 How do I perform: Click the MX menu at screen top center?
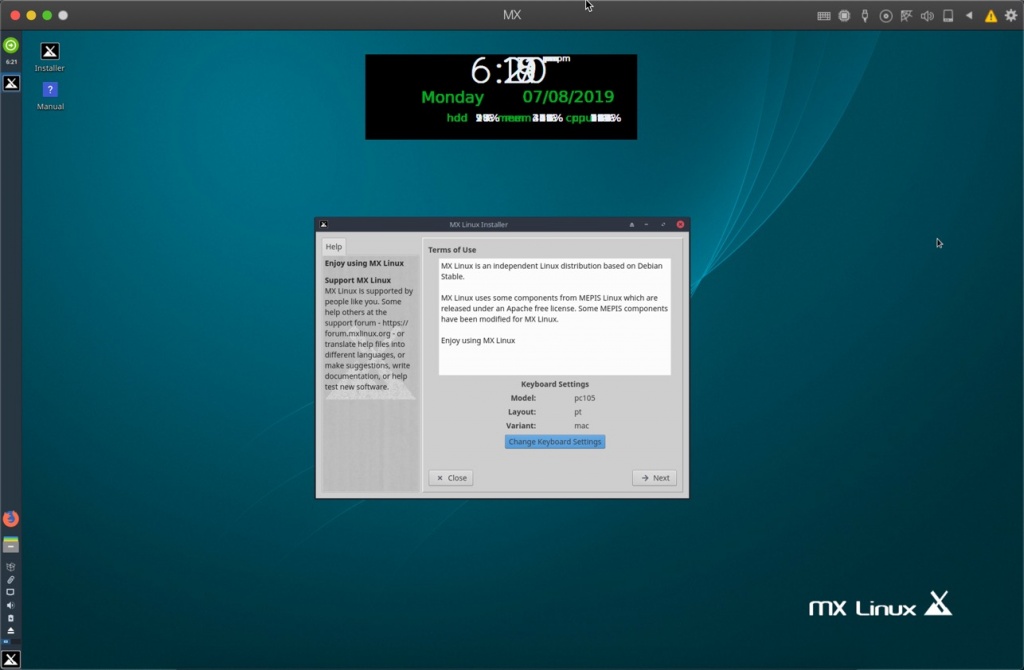pos(511,15)
